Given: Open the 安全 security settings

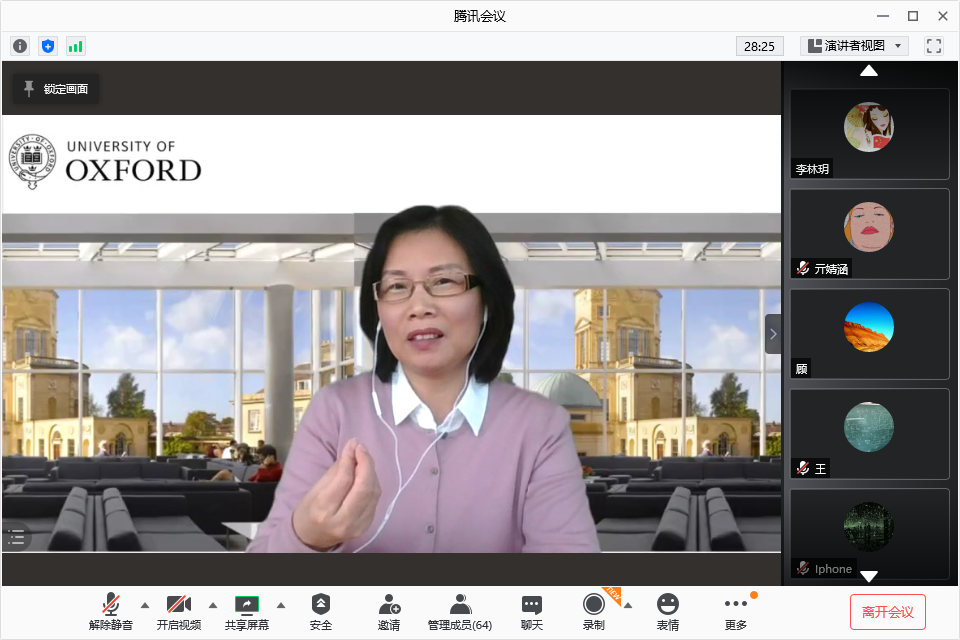Looking at the screenshot, I should (x=321, y=611).
